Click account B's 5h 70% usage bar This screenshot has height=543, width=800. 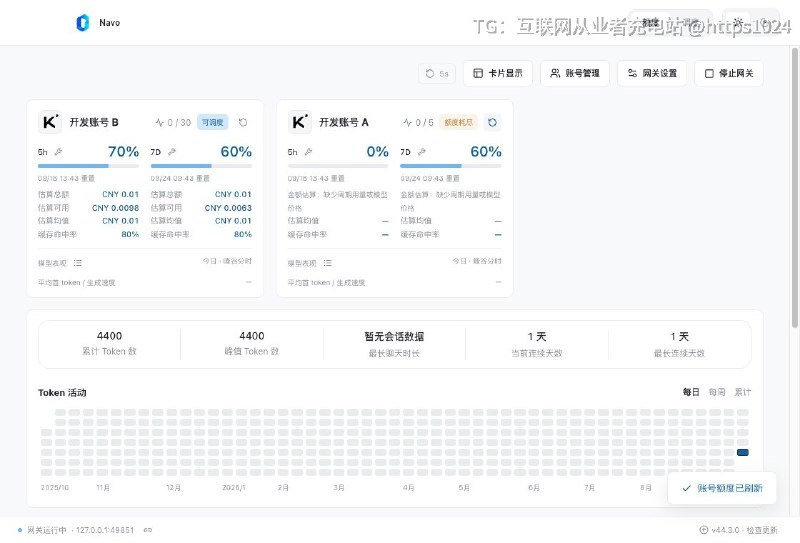point(88,166)
